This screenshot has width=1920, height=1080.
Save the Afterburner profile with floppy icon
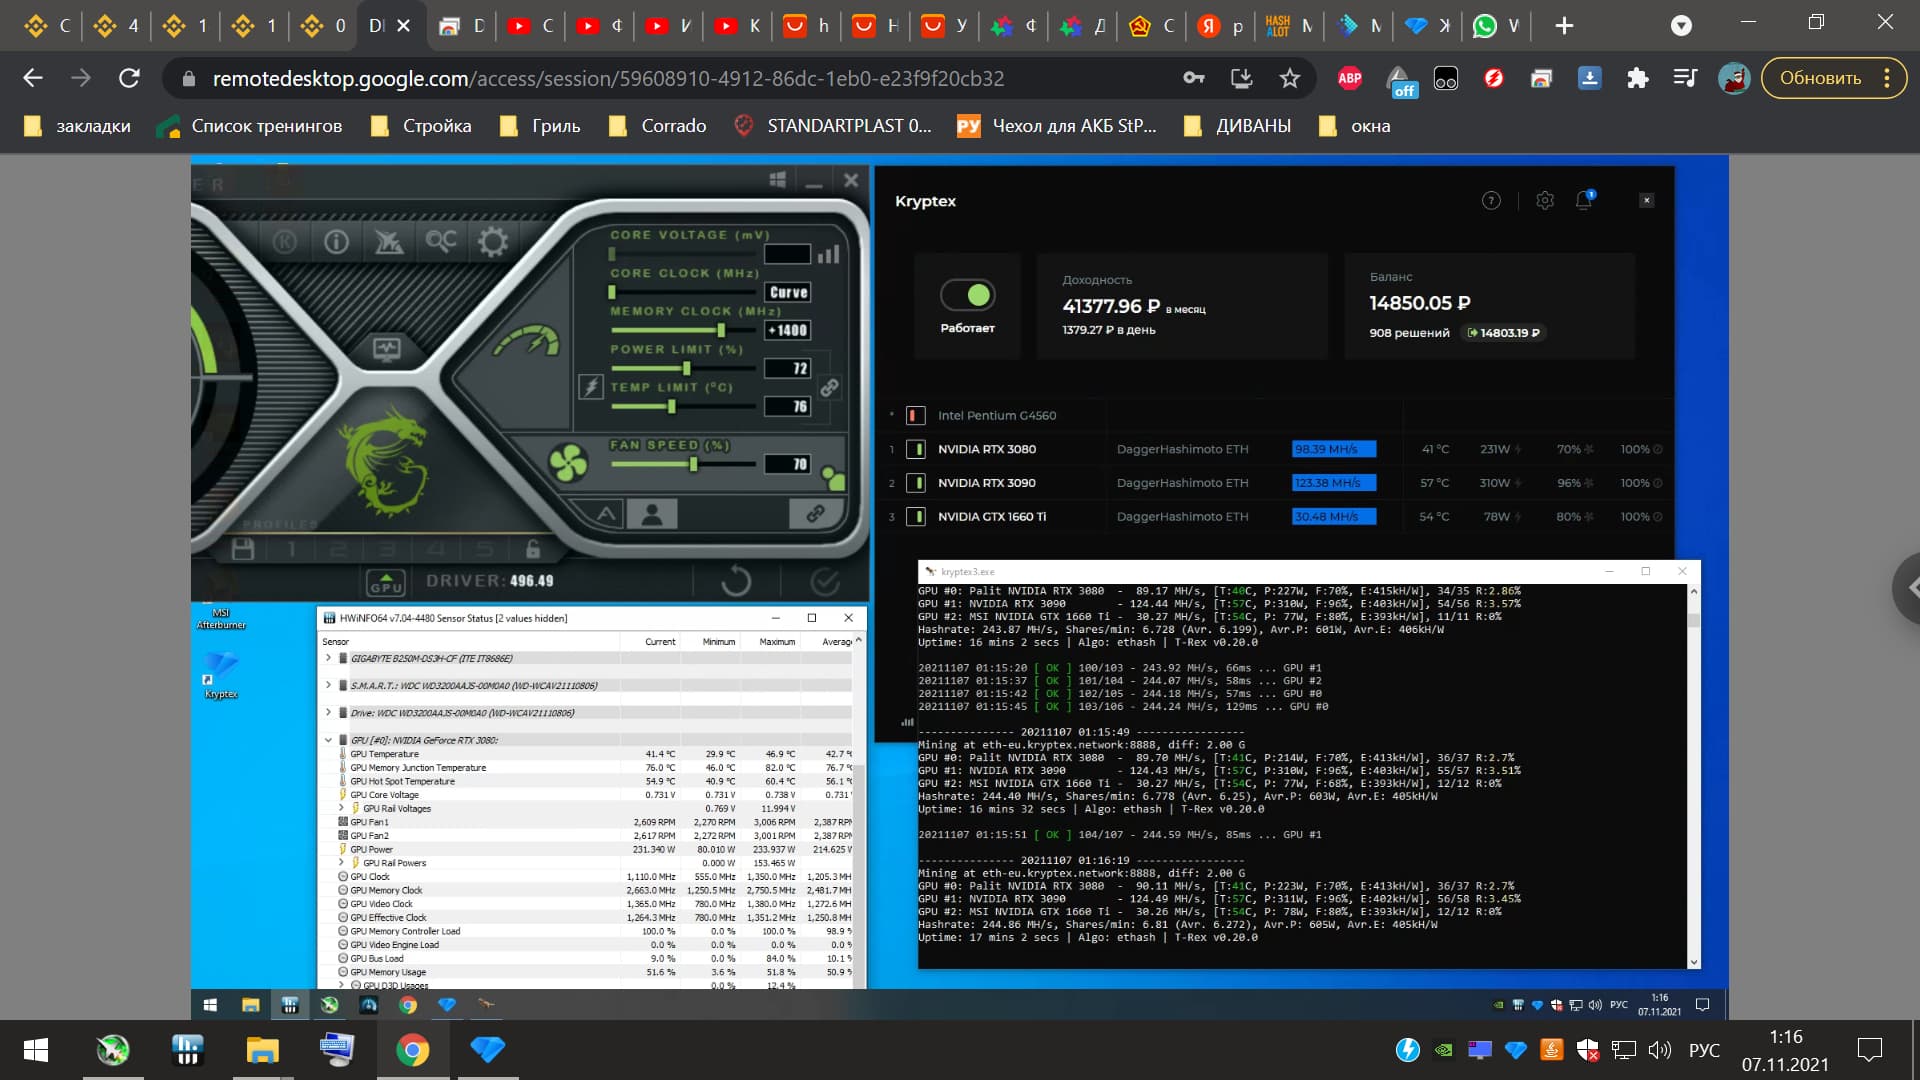[x=243, y=548]
